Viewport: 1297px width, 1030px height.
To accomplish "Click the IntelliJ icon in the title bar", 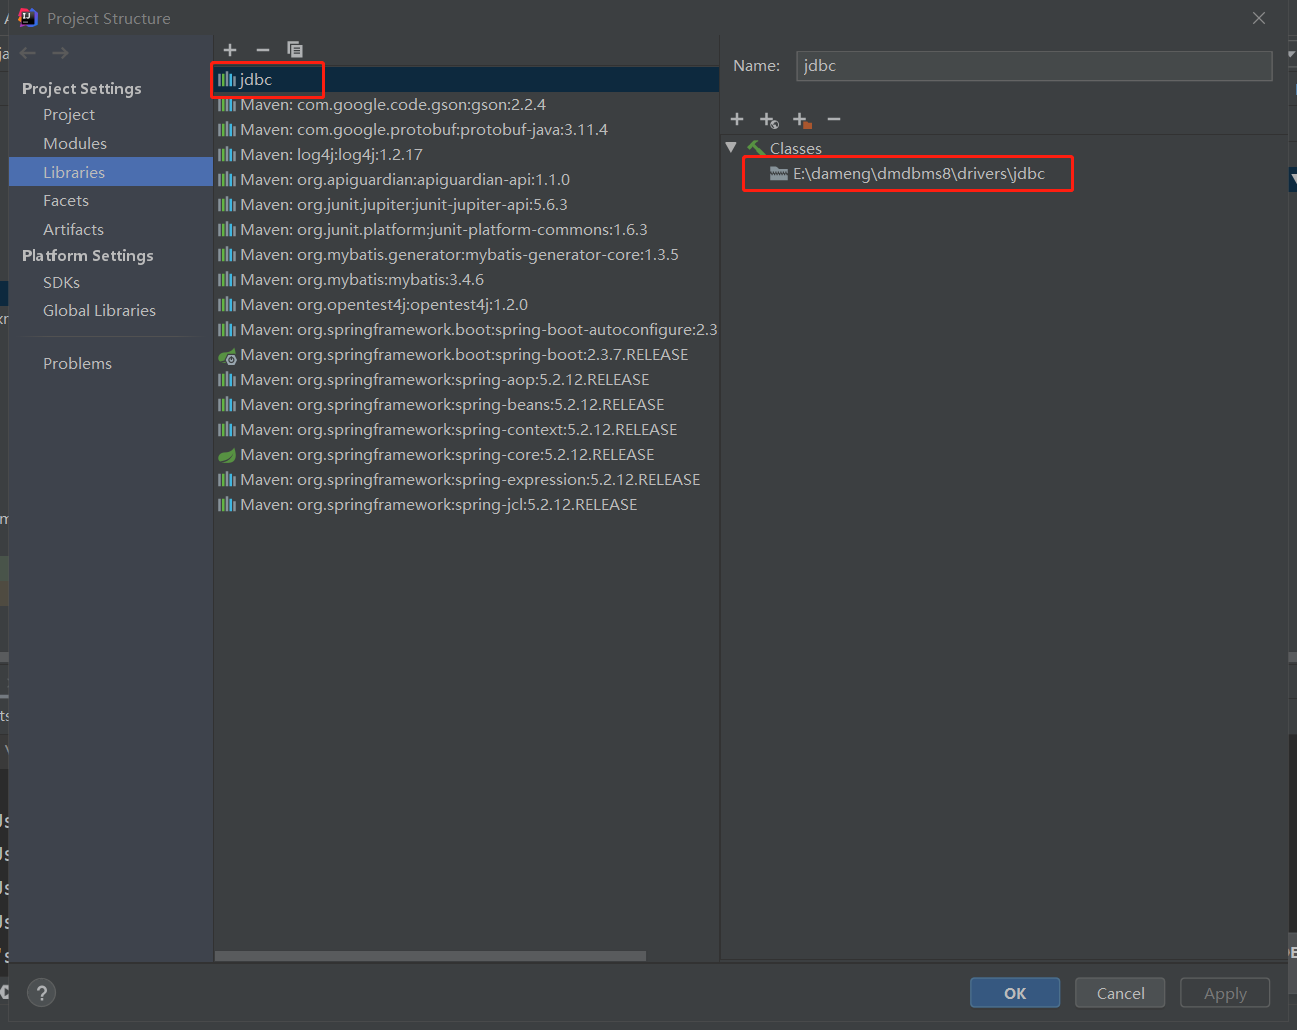I will [27, 17].
